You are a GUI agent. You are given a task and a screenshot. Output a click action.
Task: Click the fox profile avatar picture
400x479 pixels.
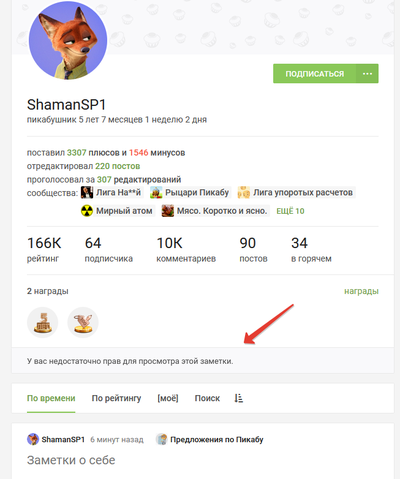[68, 40]
